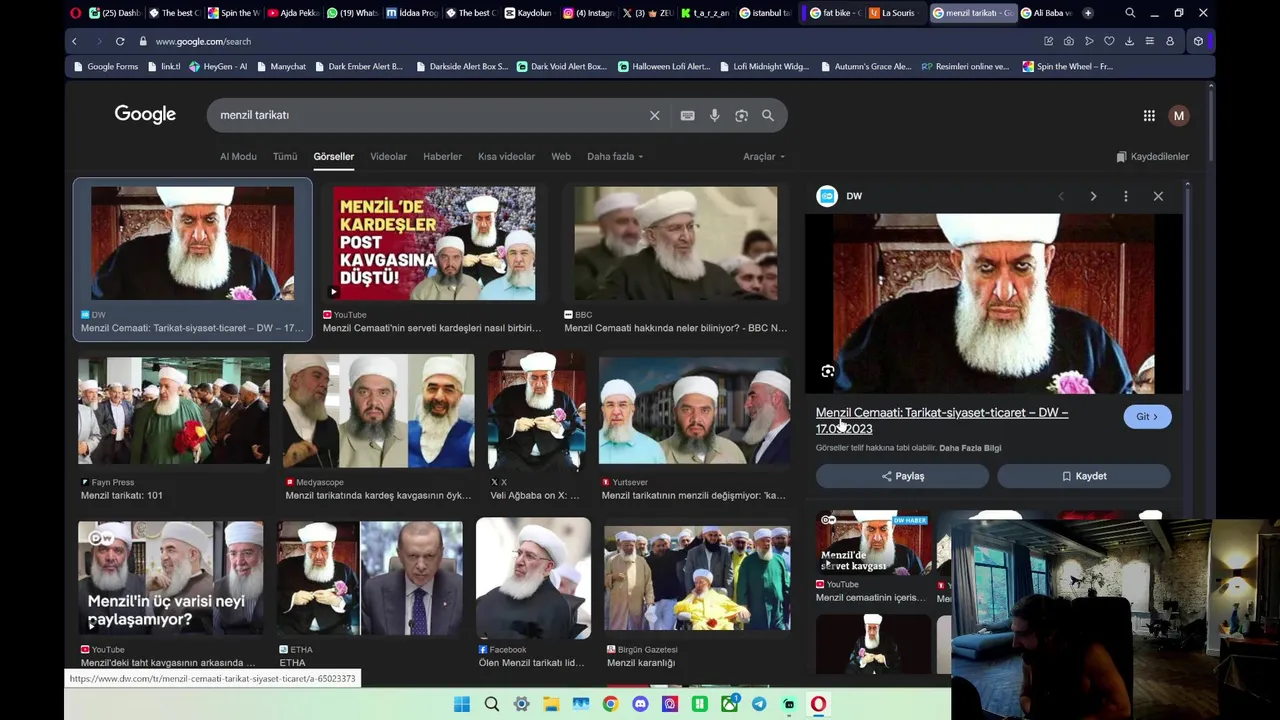Open the 'HeyGen - AI' bookmark
Screen dimensions: 1280x720
tap(218, 67)
